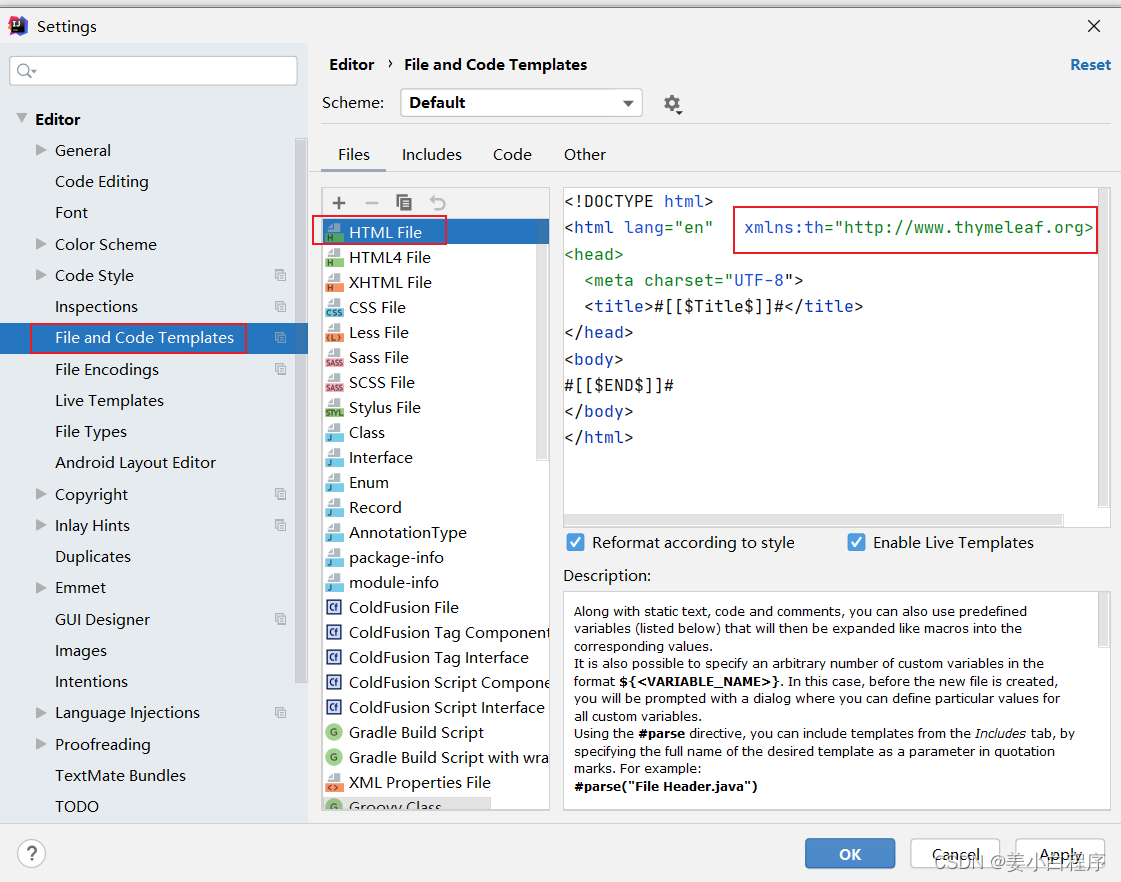The image size is (1121, 882).
Task: Expand the Copyright settings node
Action: [41, 494]
